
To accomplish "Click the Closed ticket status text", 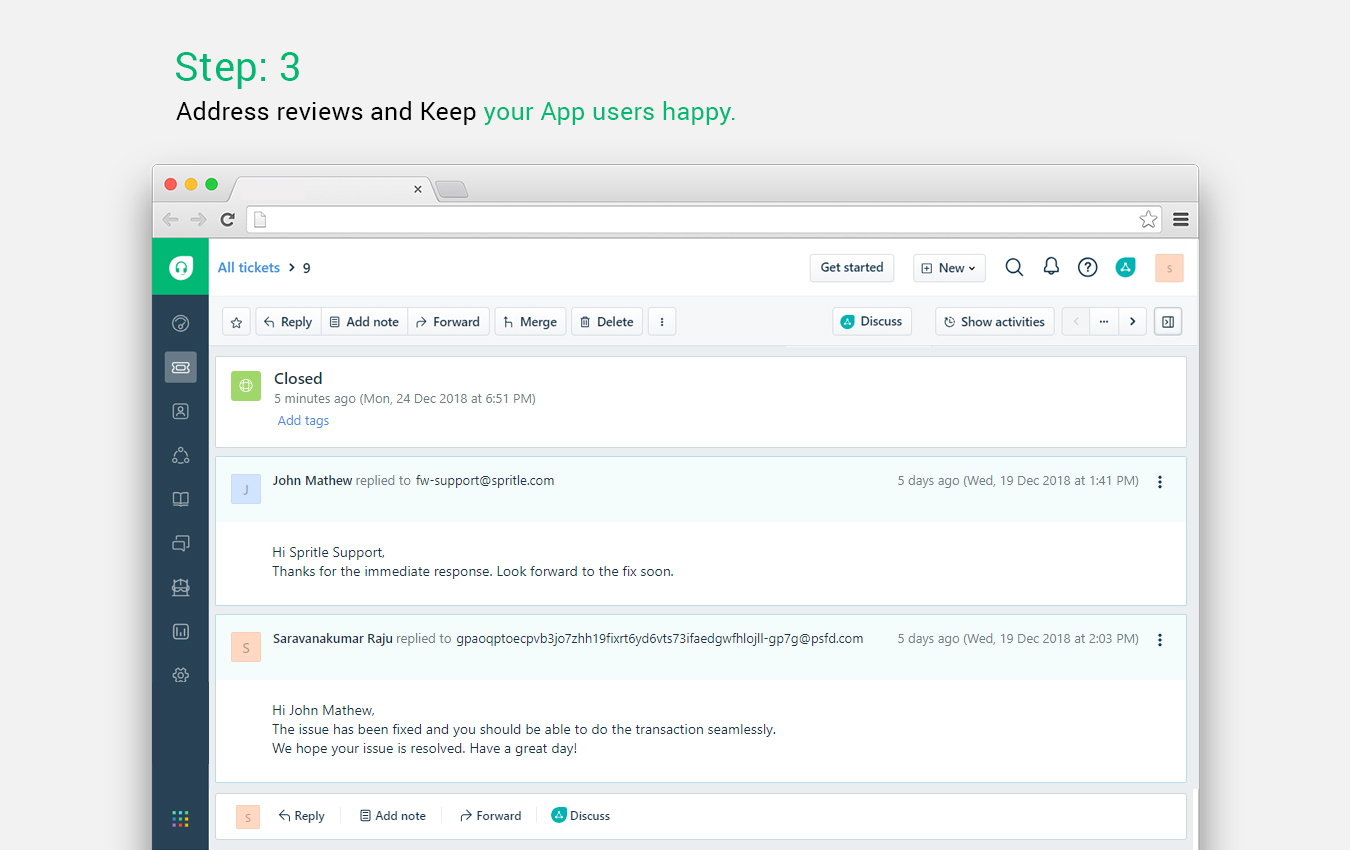I will [x=298, y=379].
